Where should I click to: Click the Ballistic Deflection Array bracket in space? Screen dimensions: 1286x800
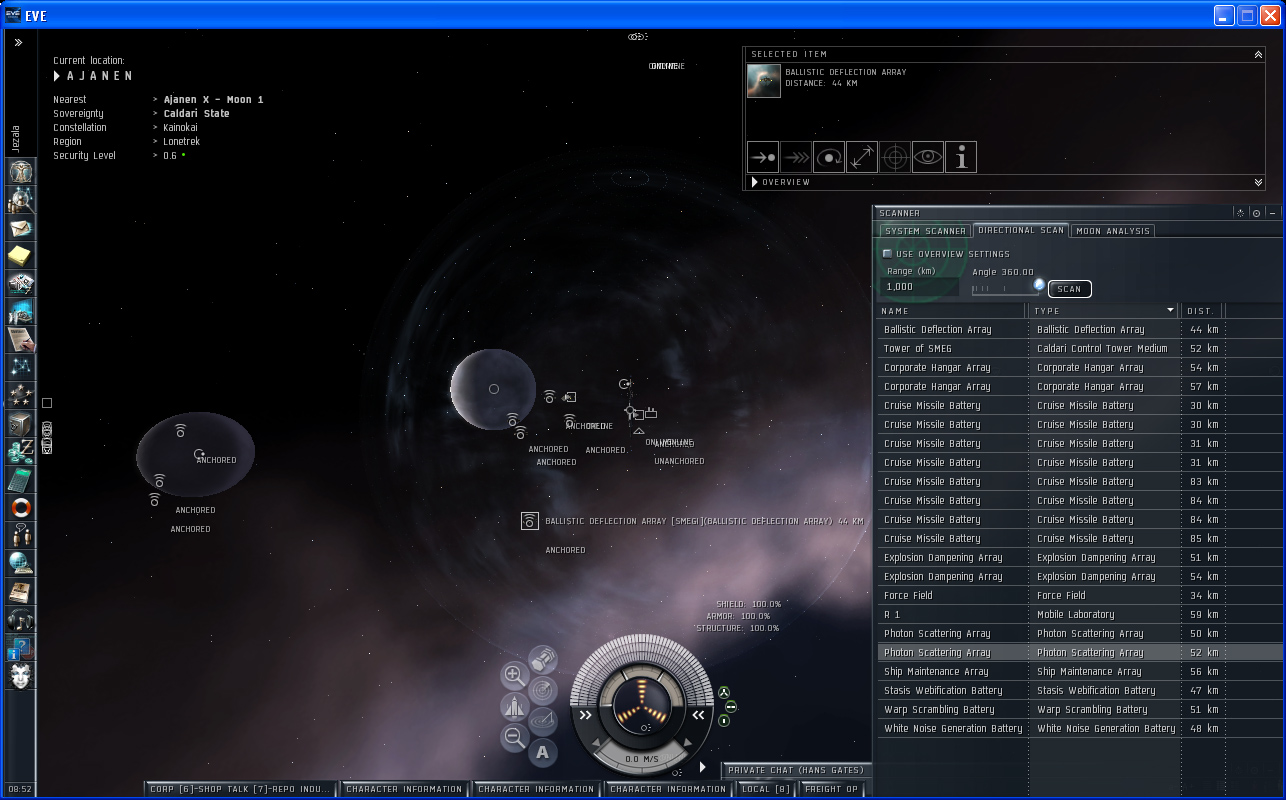530,521
